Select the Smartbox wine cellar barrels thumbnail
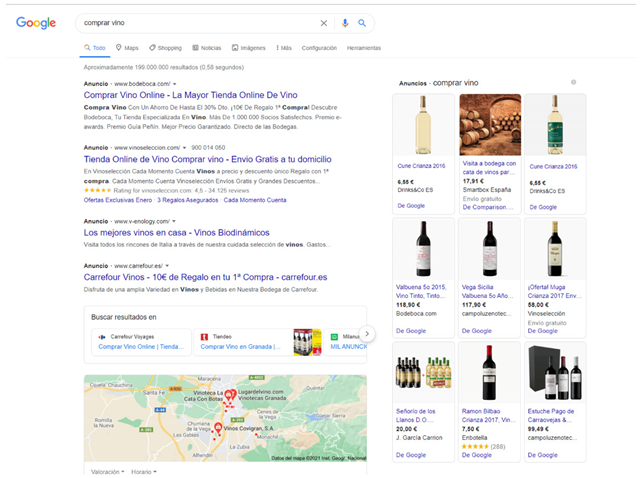The width and height of the screenshot is (643, 478). [489, 124]
